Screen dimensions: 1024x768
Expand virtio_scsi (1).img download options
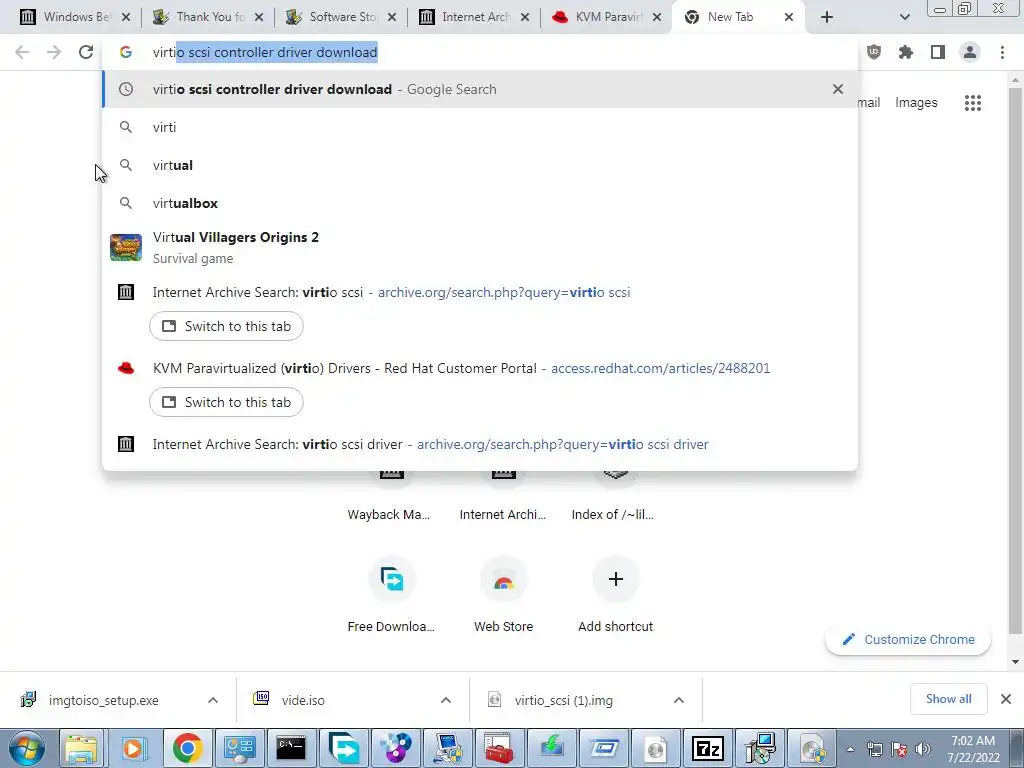coord(679,700)
